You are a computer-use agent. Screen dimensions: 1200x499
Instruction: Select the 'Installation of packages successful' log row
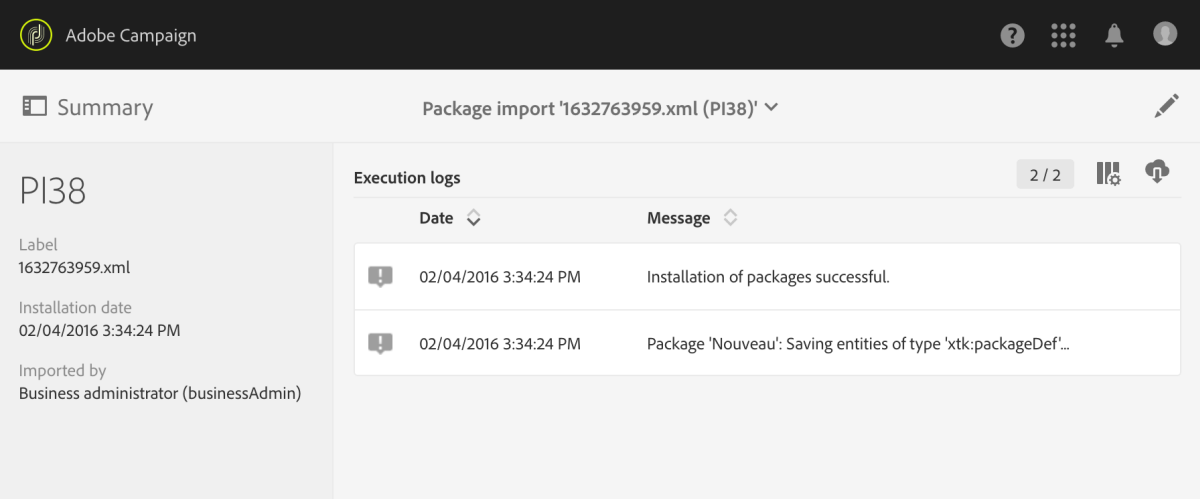(x=767, y=277)
